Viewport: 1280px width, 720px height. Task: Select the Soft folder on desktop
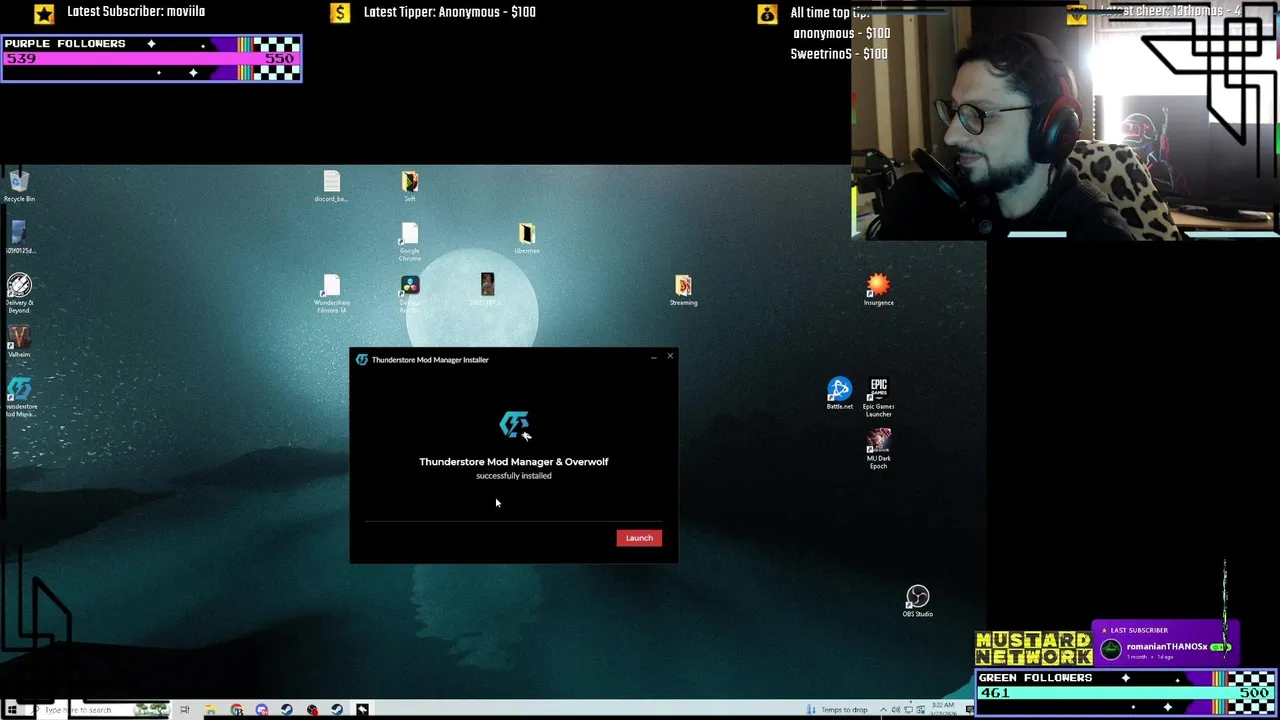(x=410, y=186)
